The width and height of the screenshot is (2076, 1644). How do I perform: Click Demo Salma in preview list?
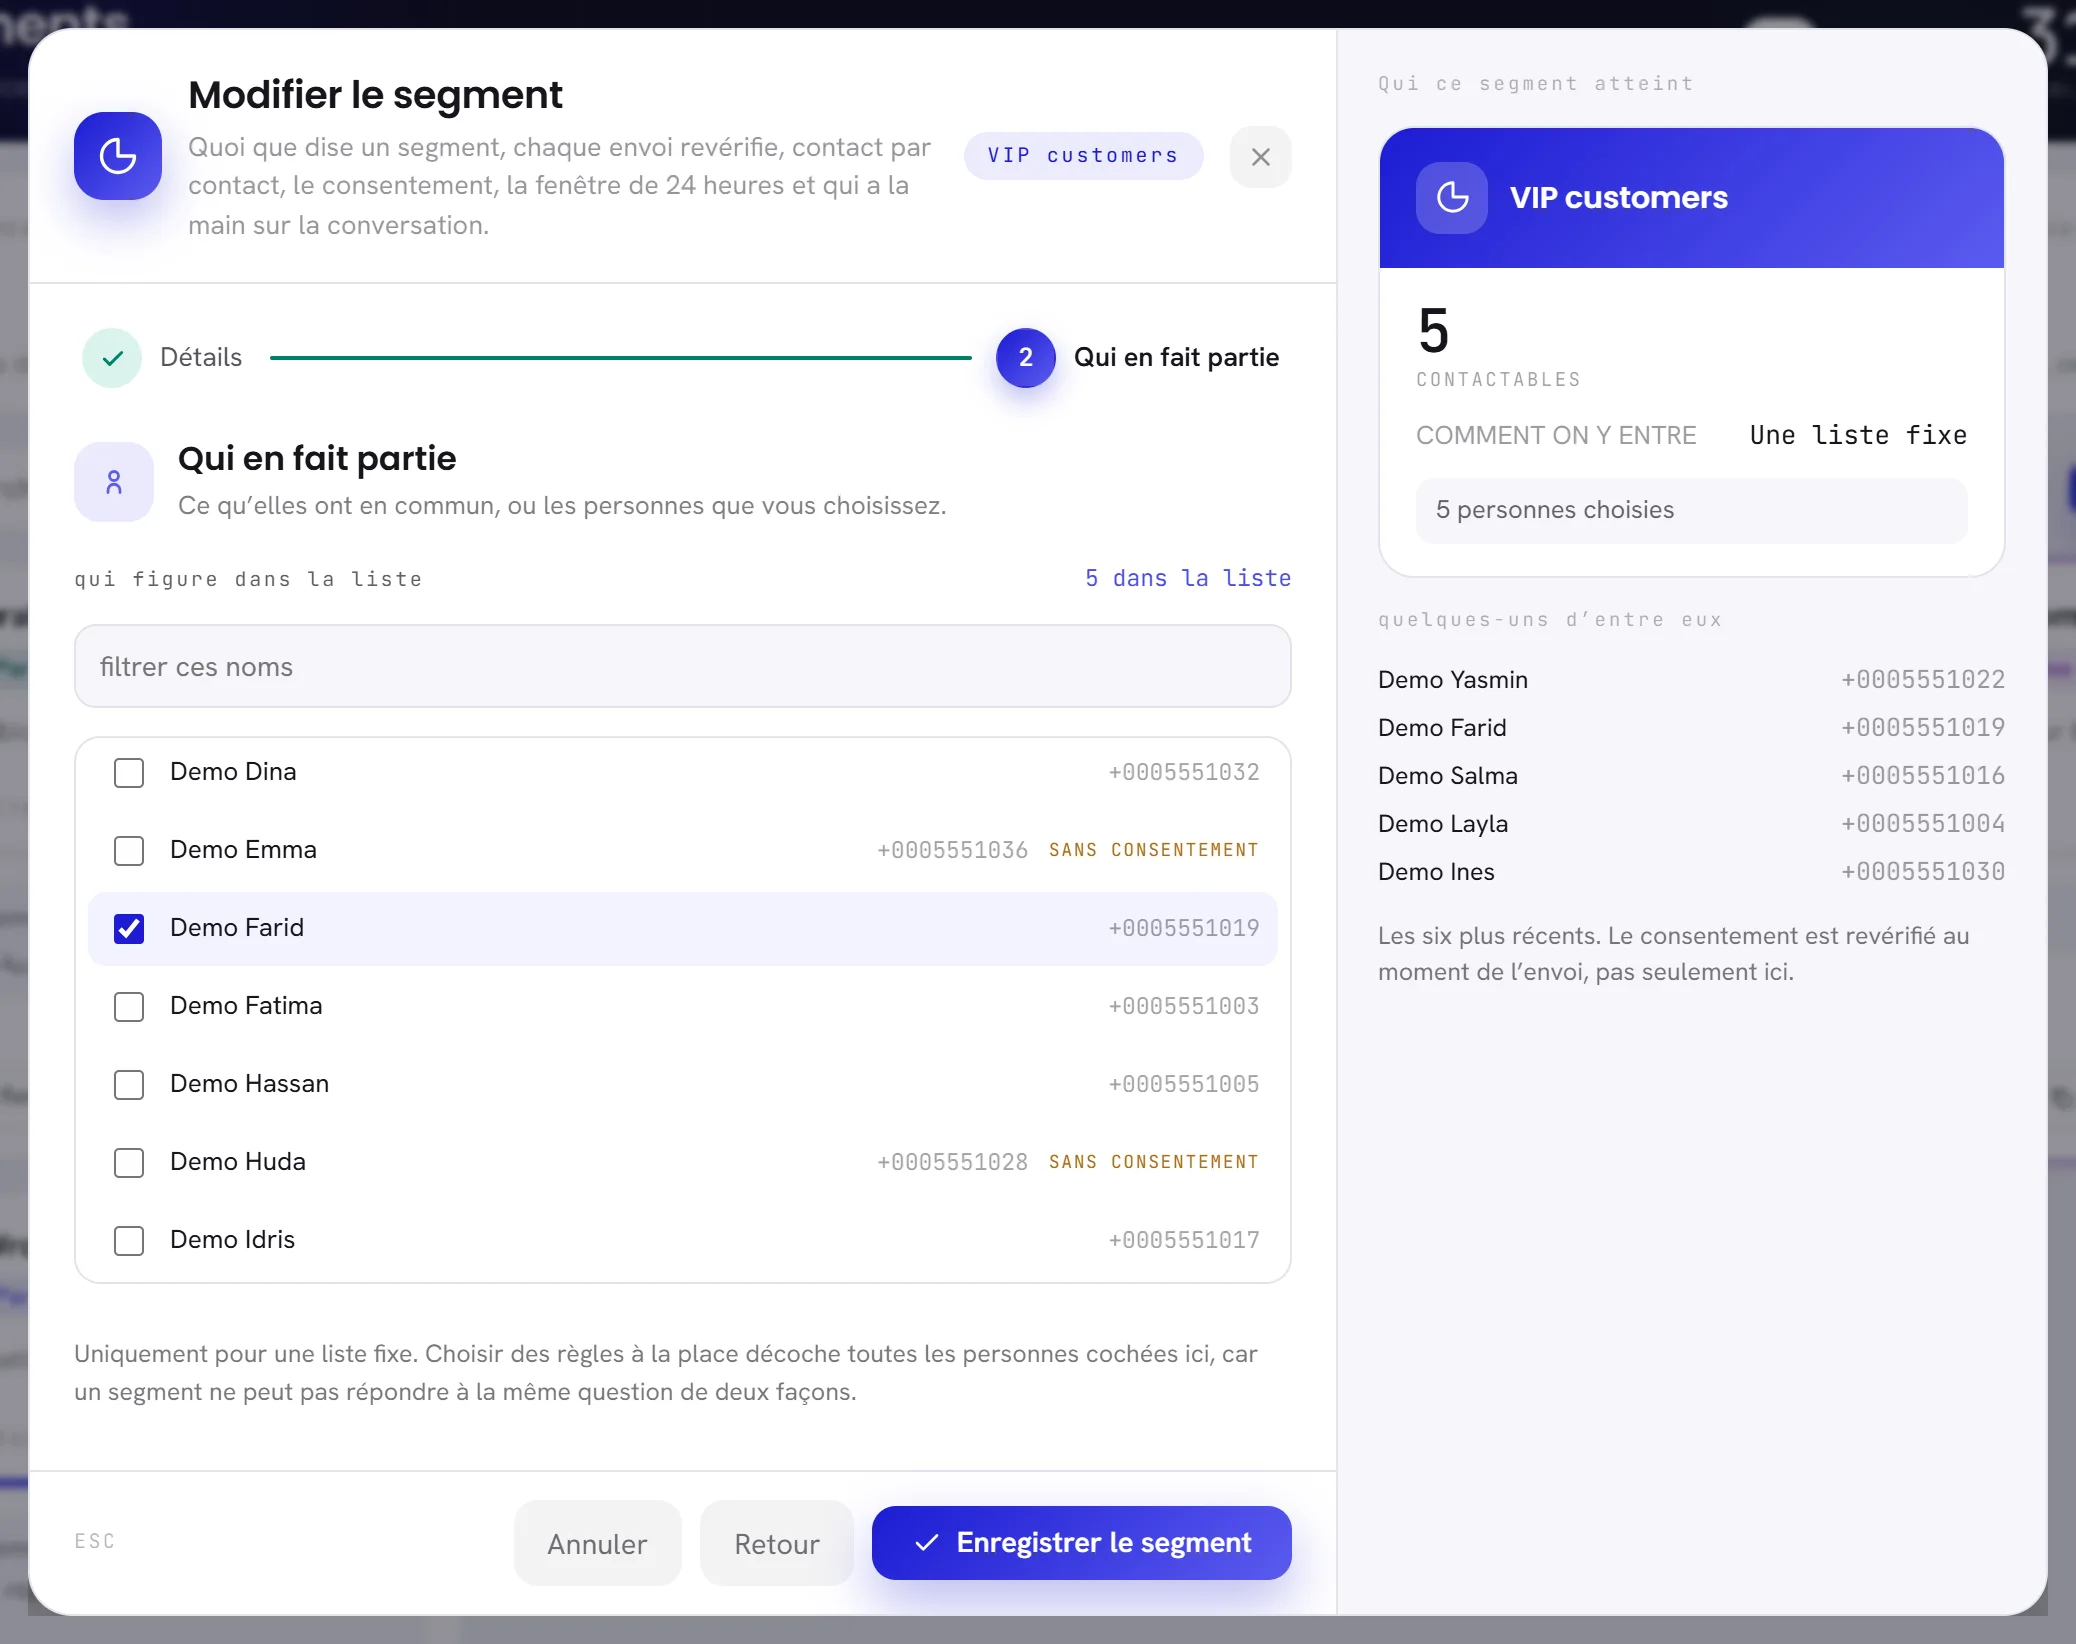(x=1448, y=776)
